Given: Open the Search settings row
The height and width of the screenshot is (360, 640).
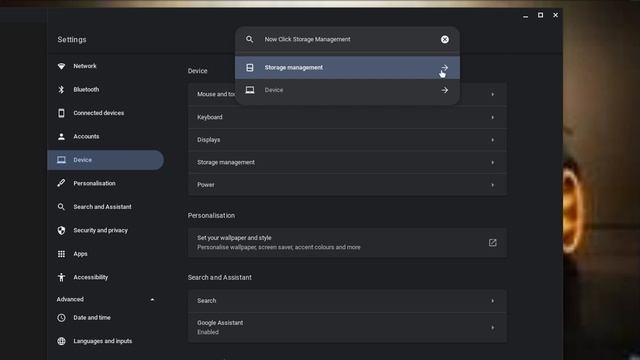Looking at the screenshot, I should pyautogui.click(x=347, y=301).
